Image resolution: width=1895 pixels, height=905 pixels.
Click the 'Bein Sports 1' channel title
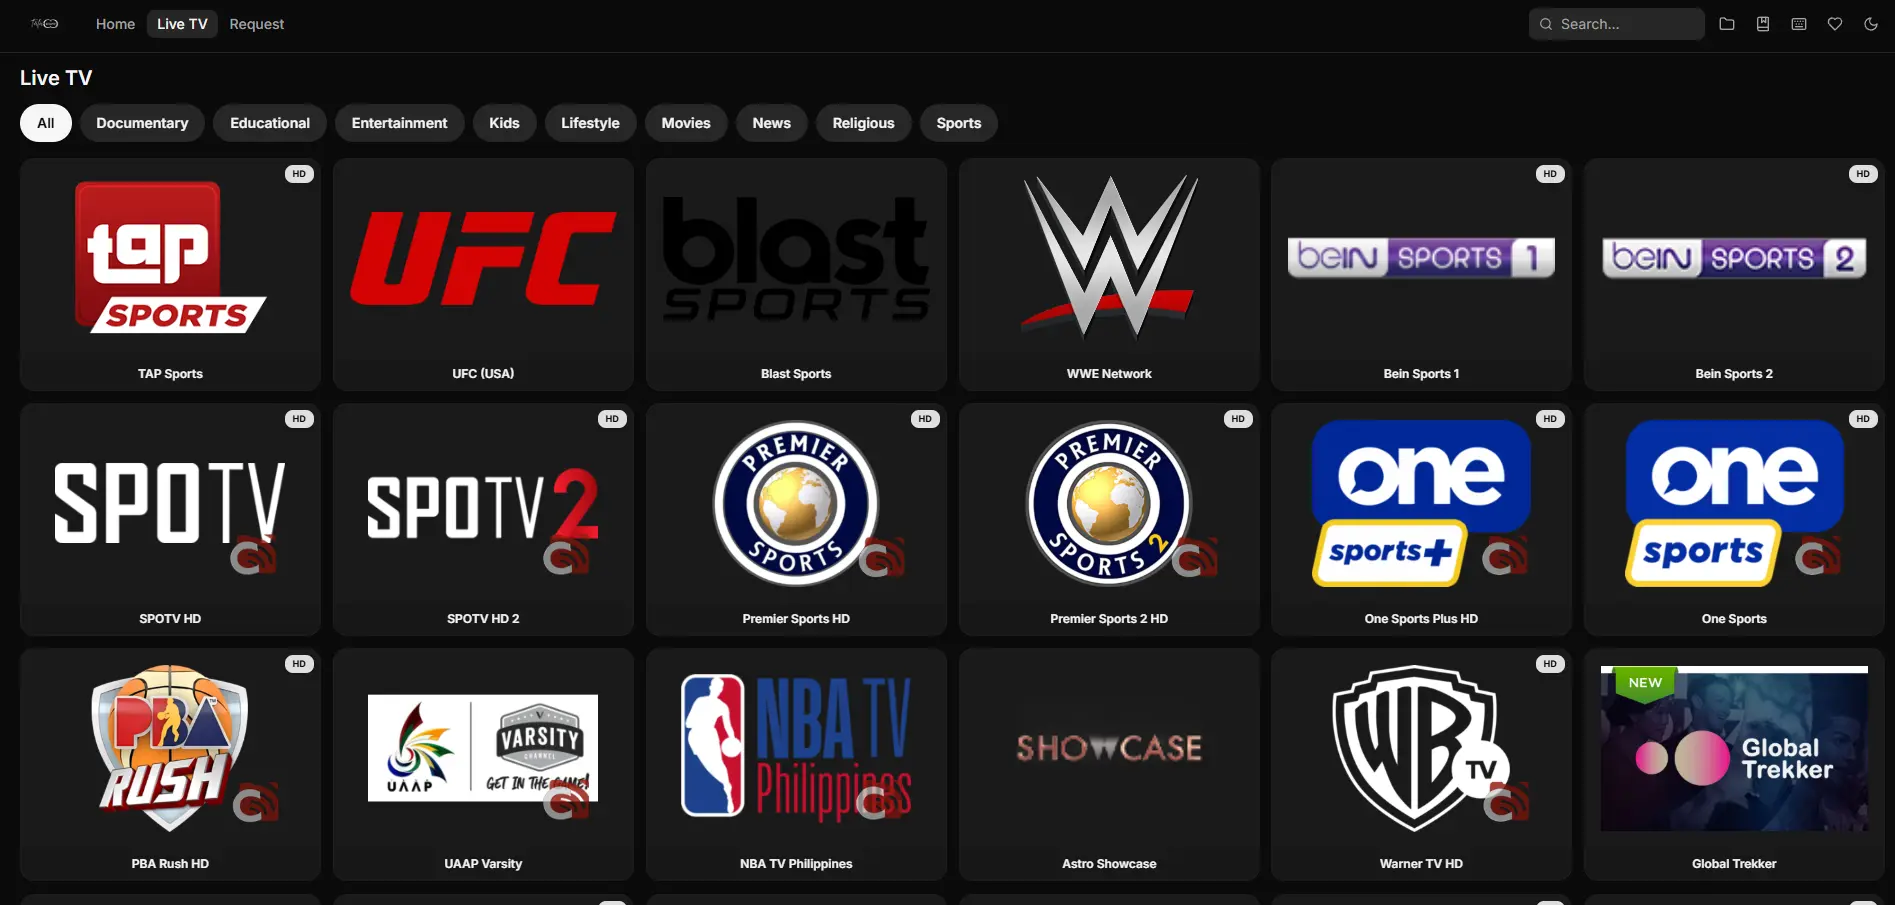point(1421,374)
